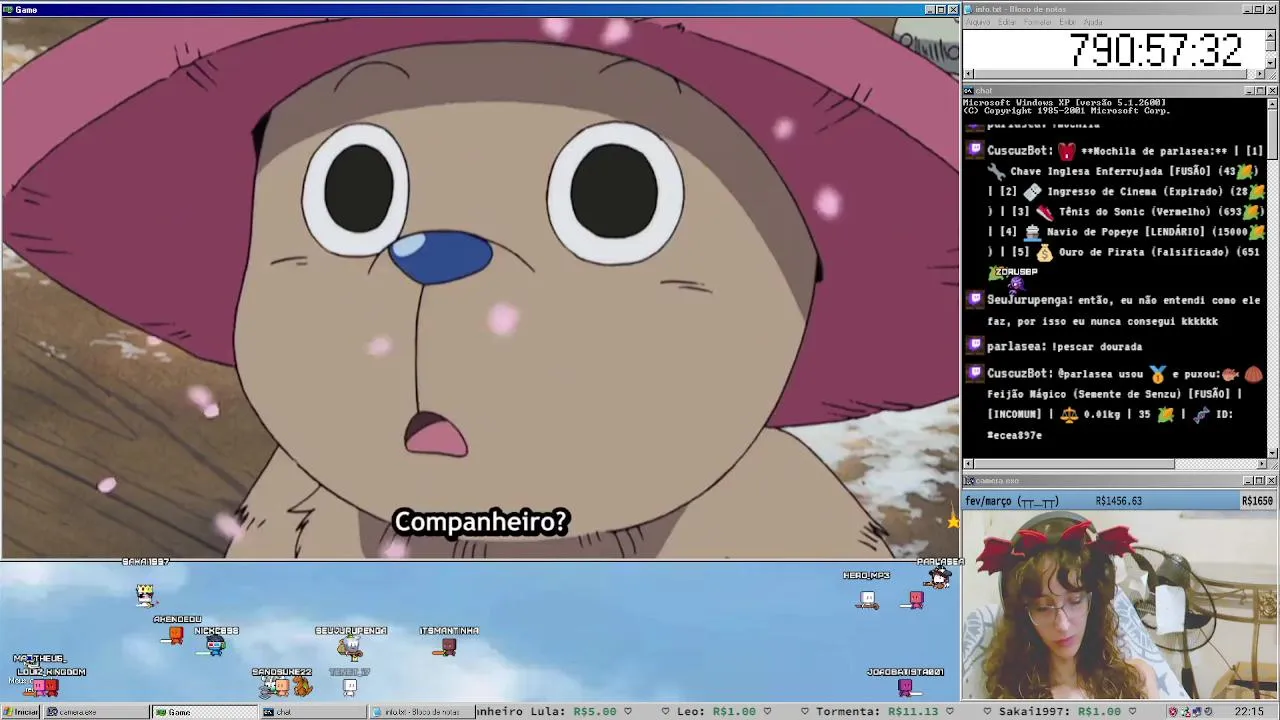Click the label icon before 'ID:'
1280x720 pixels.
pos(1201,414)
